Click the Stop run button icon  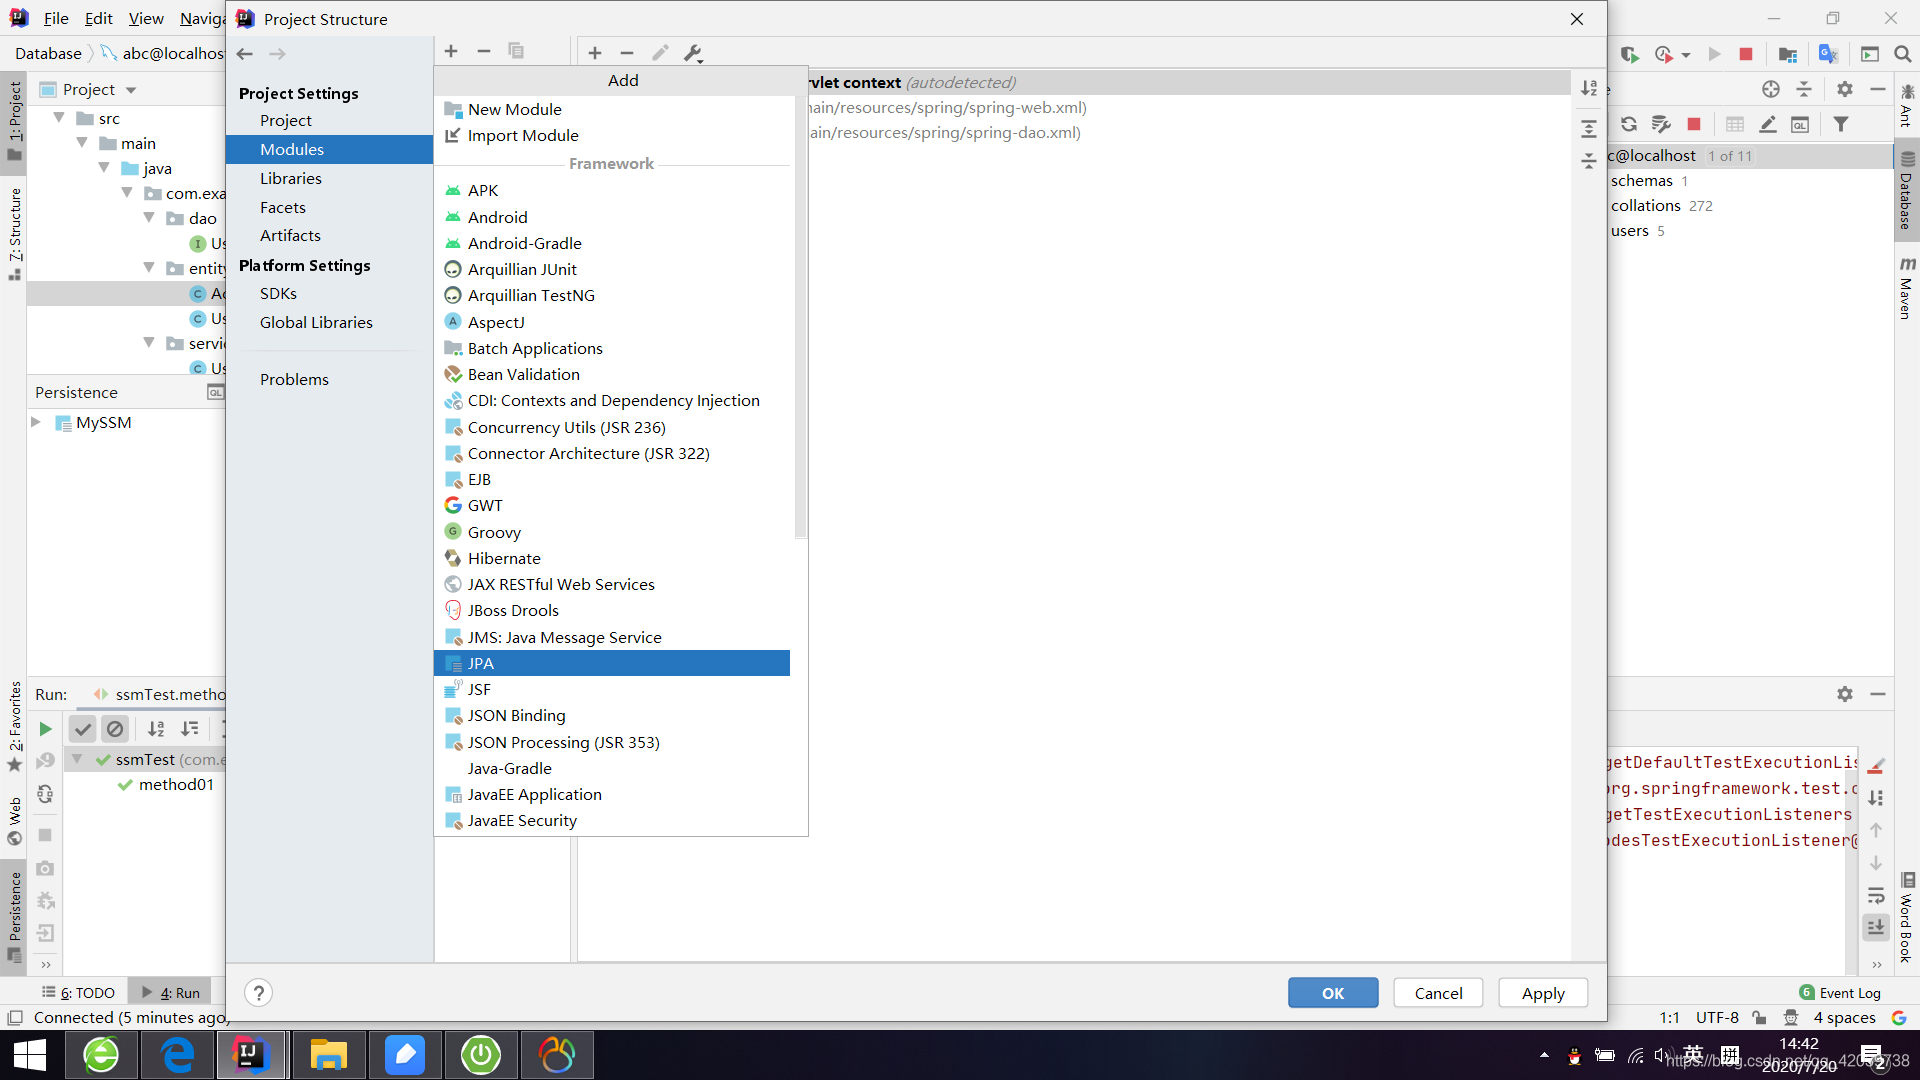click(1743, 54)
